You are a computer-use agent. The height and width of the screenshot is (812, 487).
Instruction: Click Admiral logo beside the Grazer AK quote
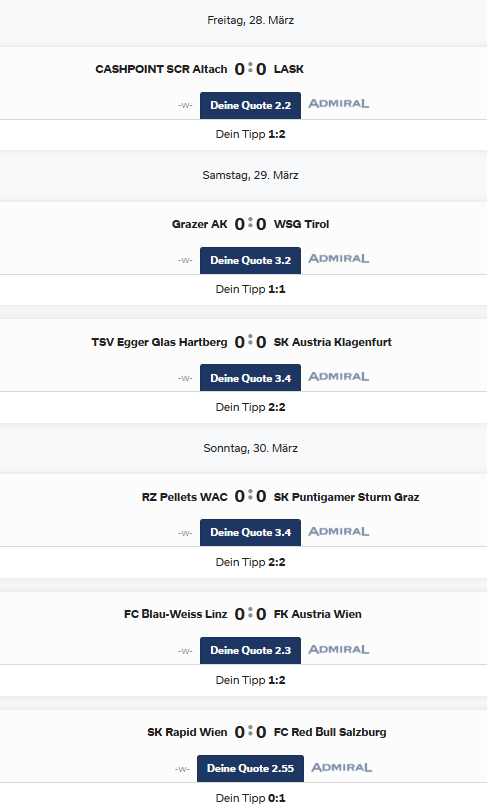click(339, 258)
